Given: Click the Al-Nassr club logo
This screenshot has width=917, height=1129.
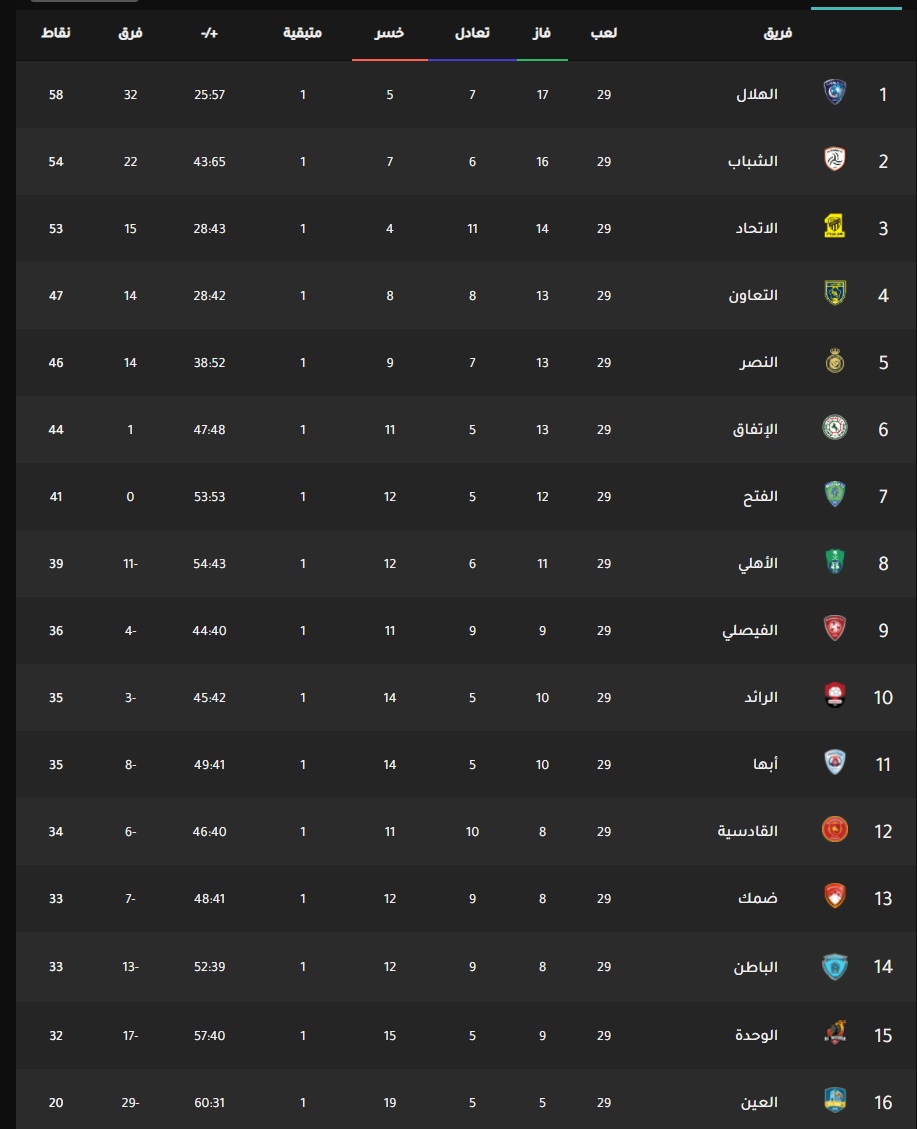Looking at the screenshot, I should click(x=834, y=360).
